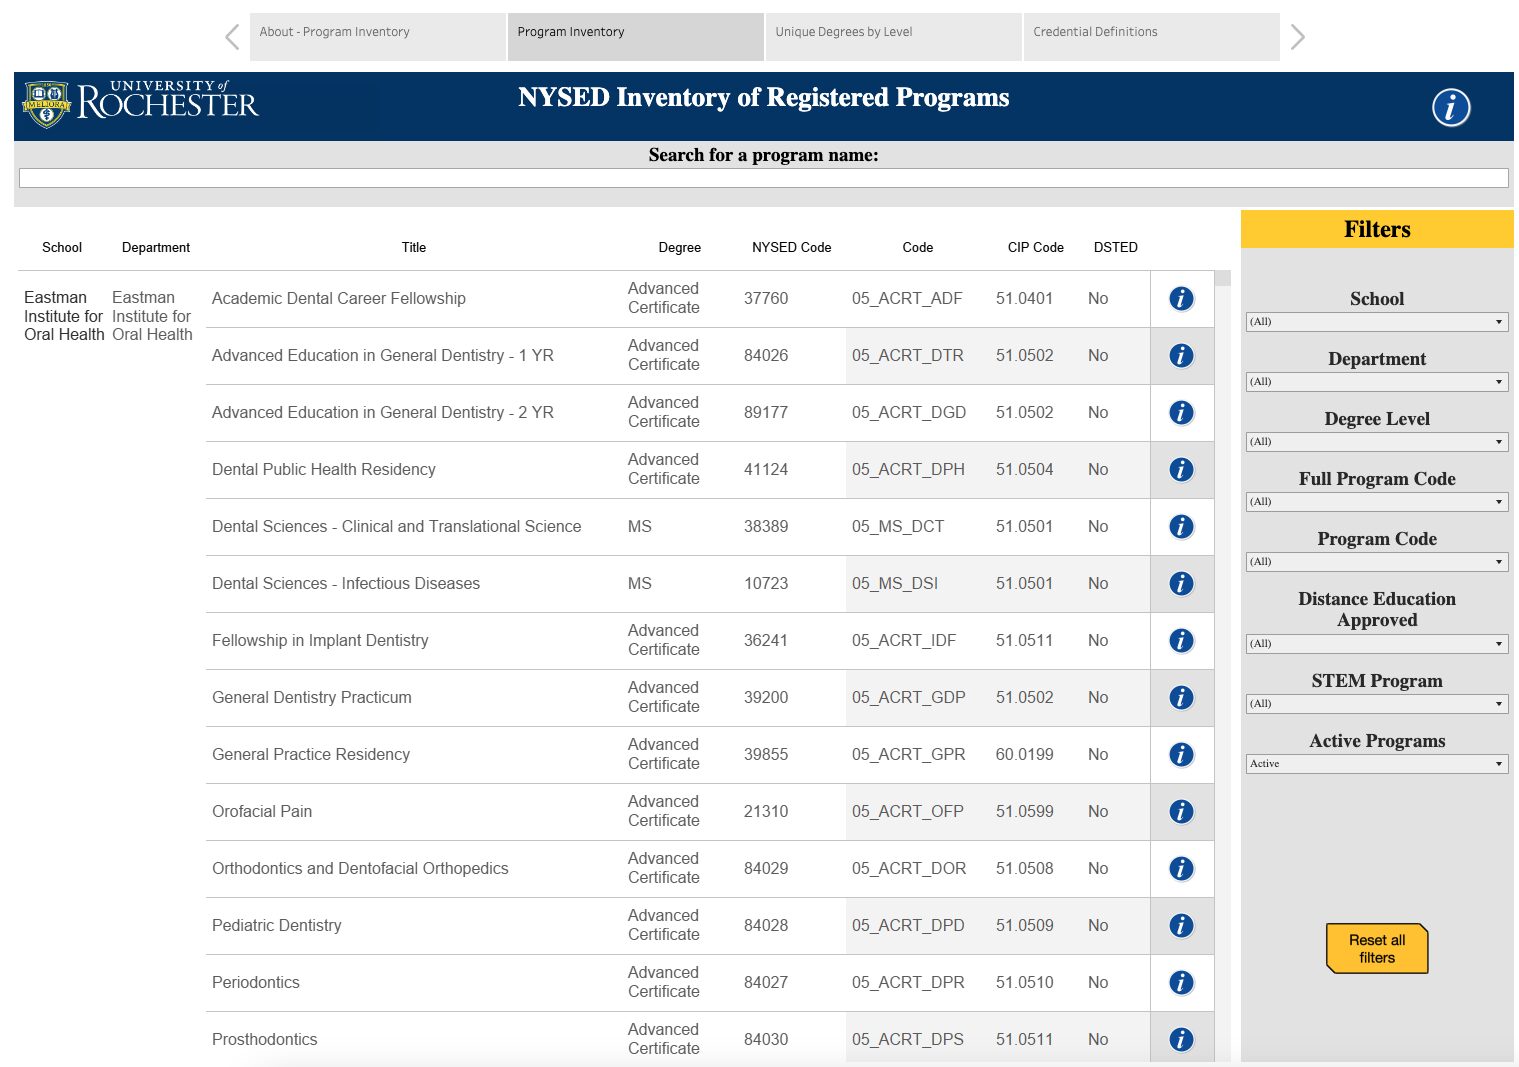Open Unique Degrees by Level tab
1519x1067 pixels.
coord(893,37)
